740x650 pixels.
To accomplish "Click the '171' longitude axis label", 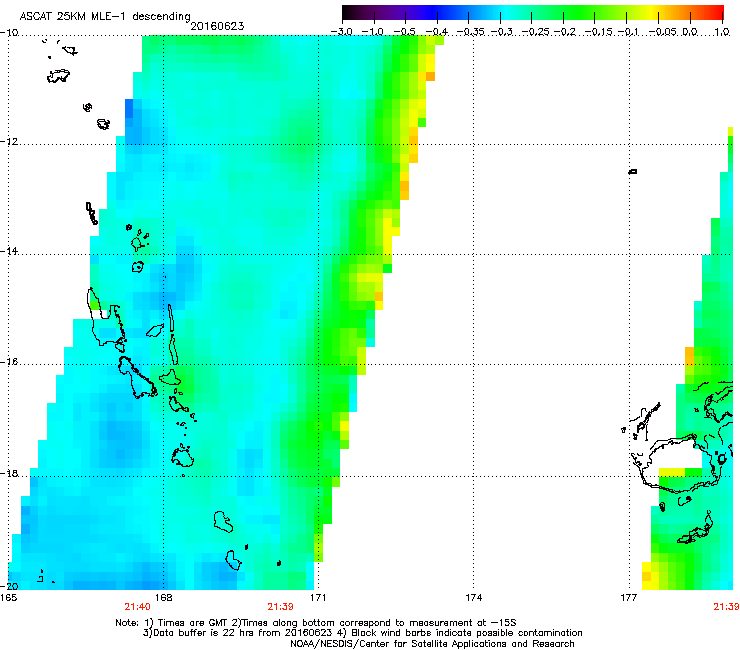I will 318,598.
